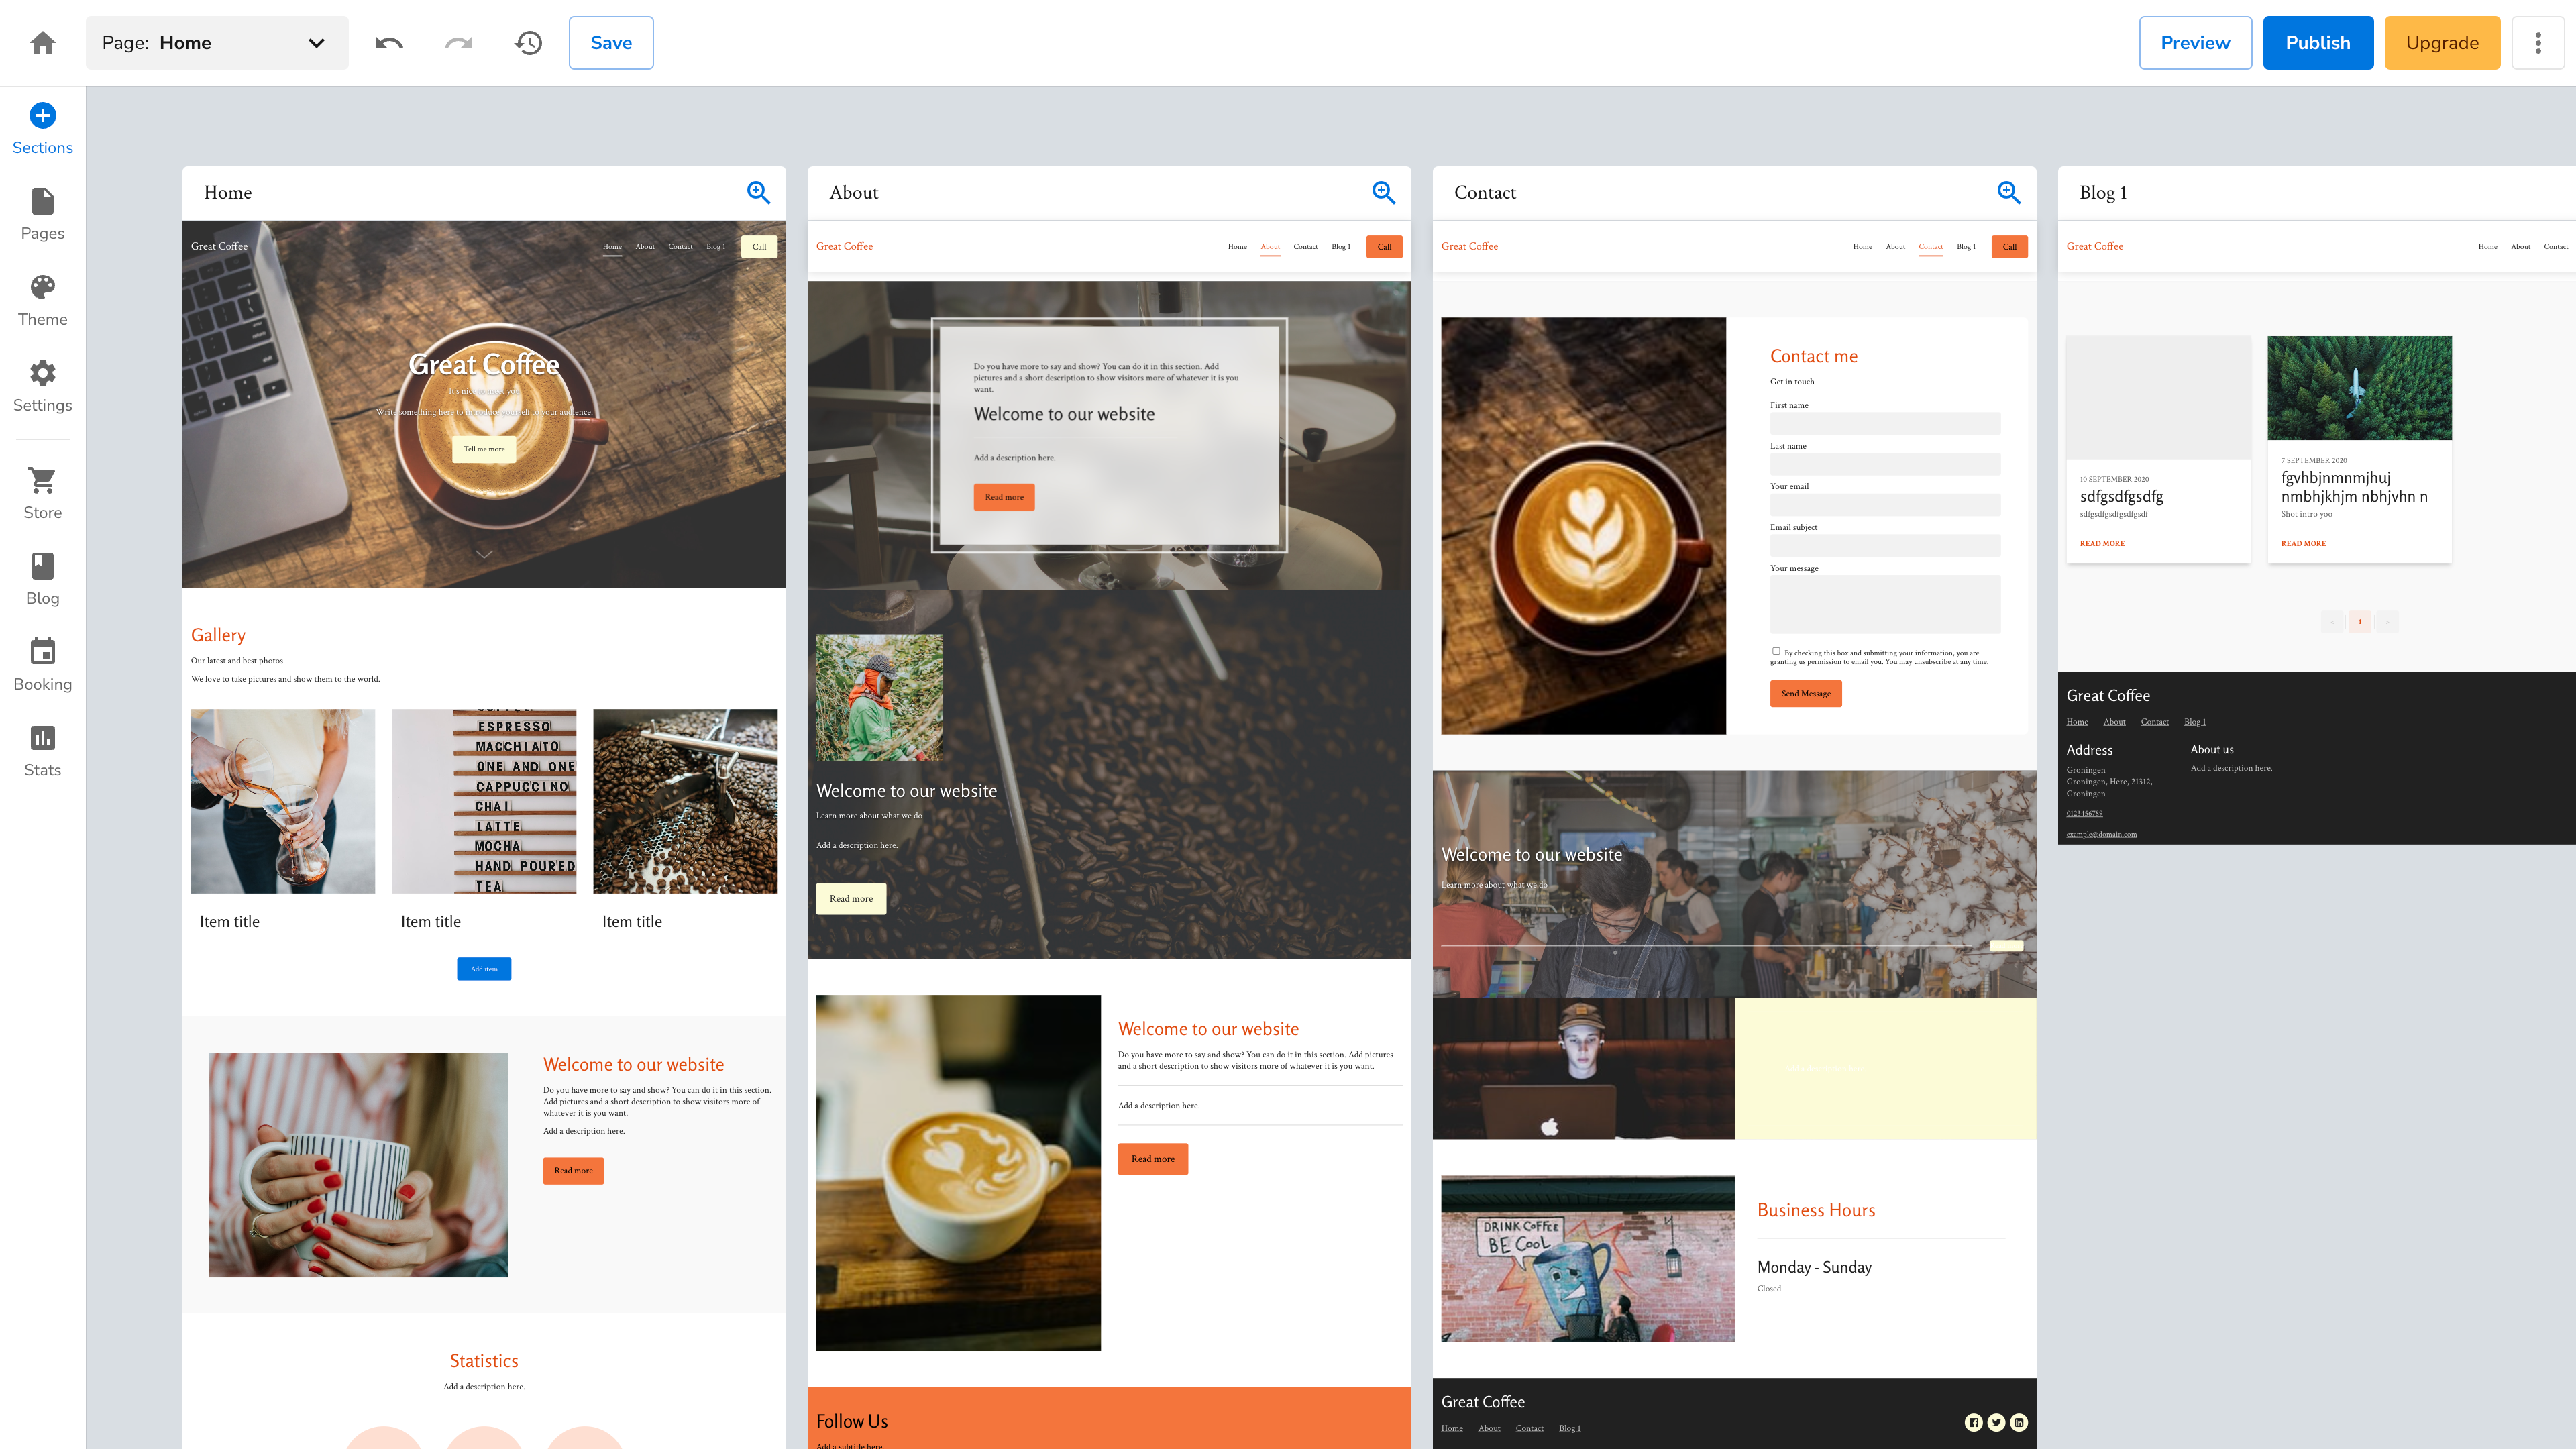Viewport: 2576px width, 1449px height.
Task: Select the coffee beans roaster gallery thumbnail
Action: coord(685,801)
